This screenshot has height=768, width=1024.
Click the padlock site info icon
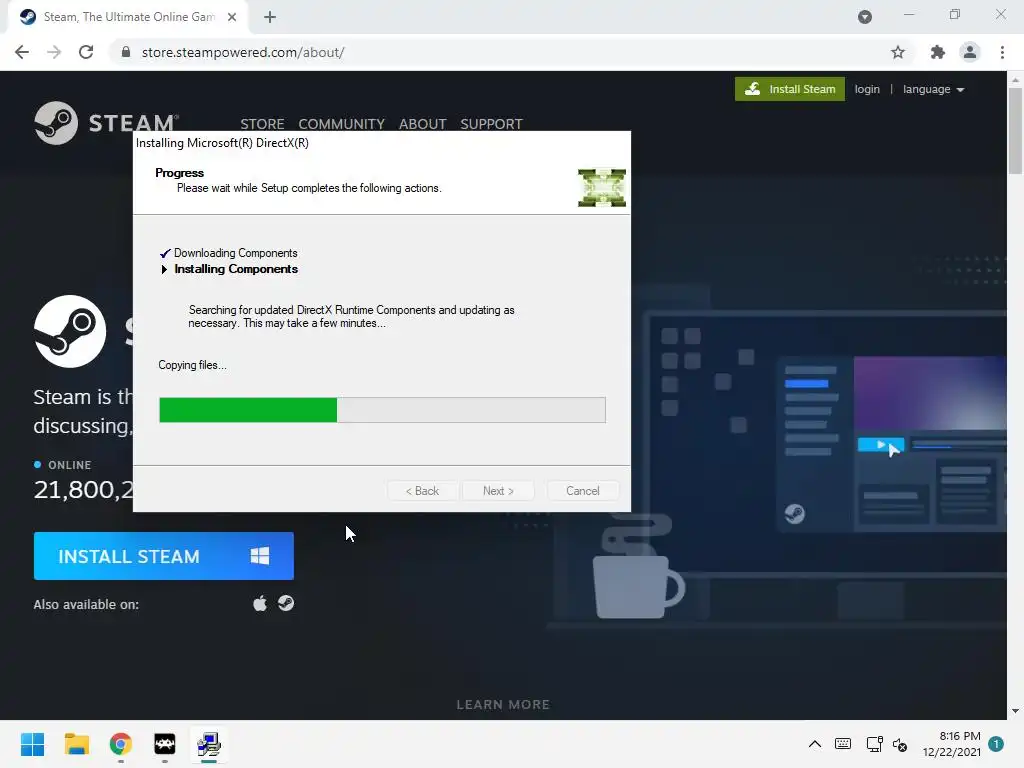click(x=126, y=52)
